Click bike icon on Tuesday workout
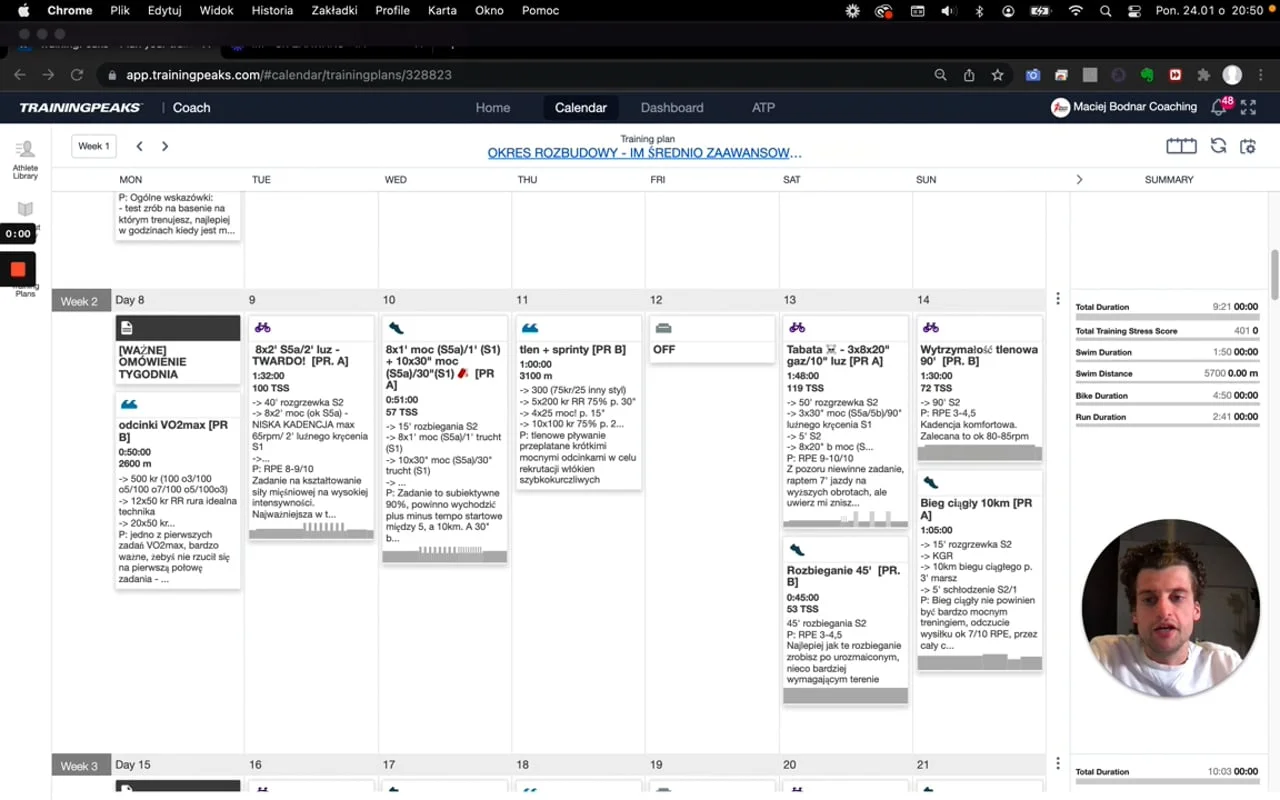The height and width of the screenshot is (800, 1280). pos(263,327)
